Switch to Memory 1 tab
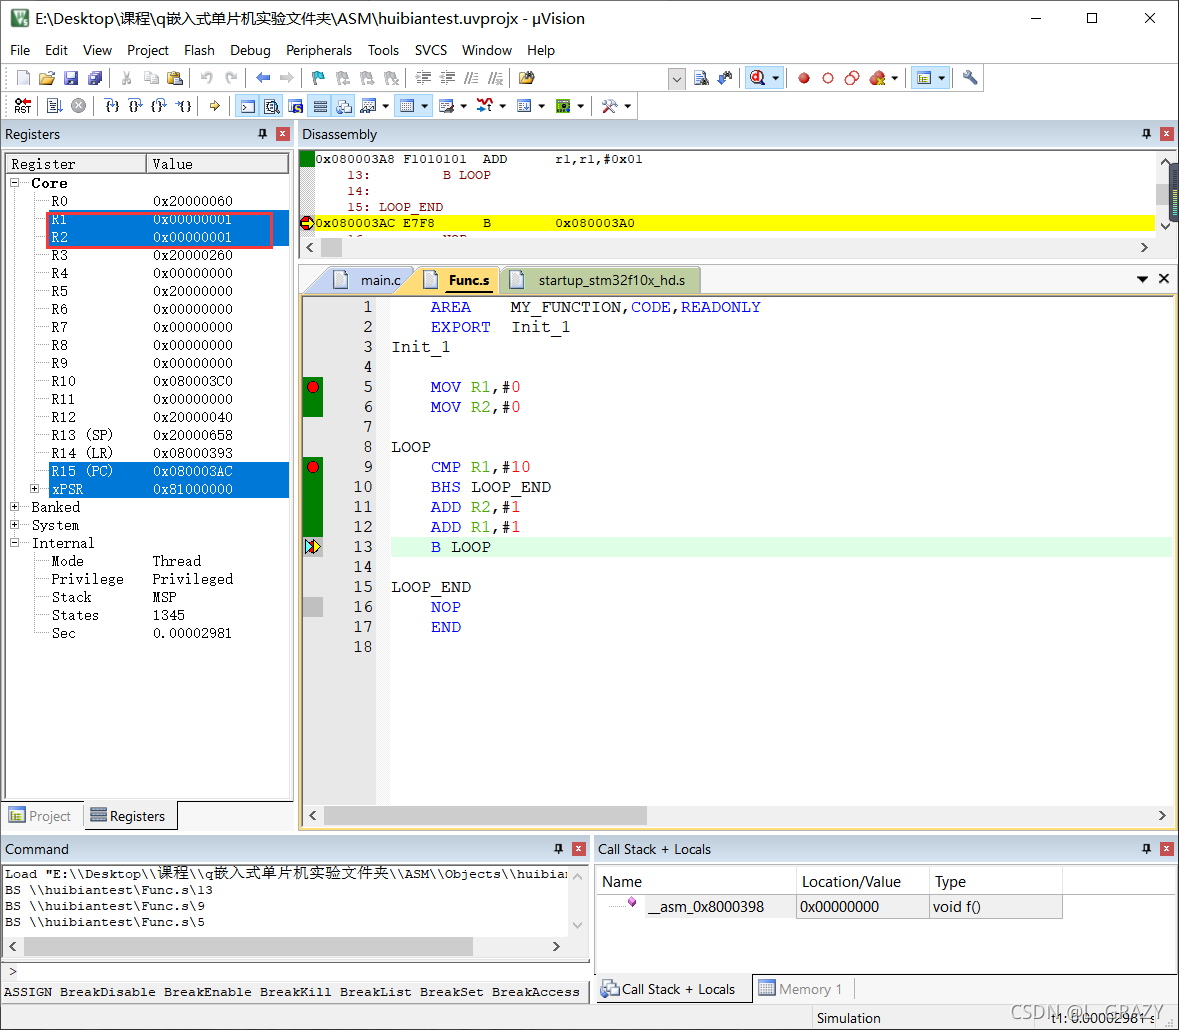This screenshot has height=1030, width=1179. 802,989
